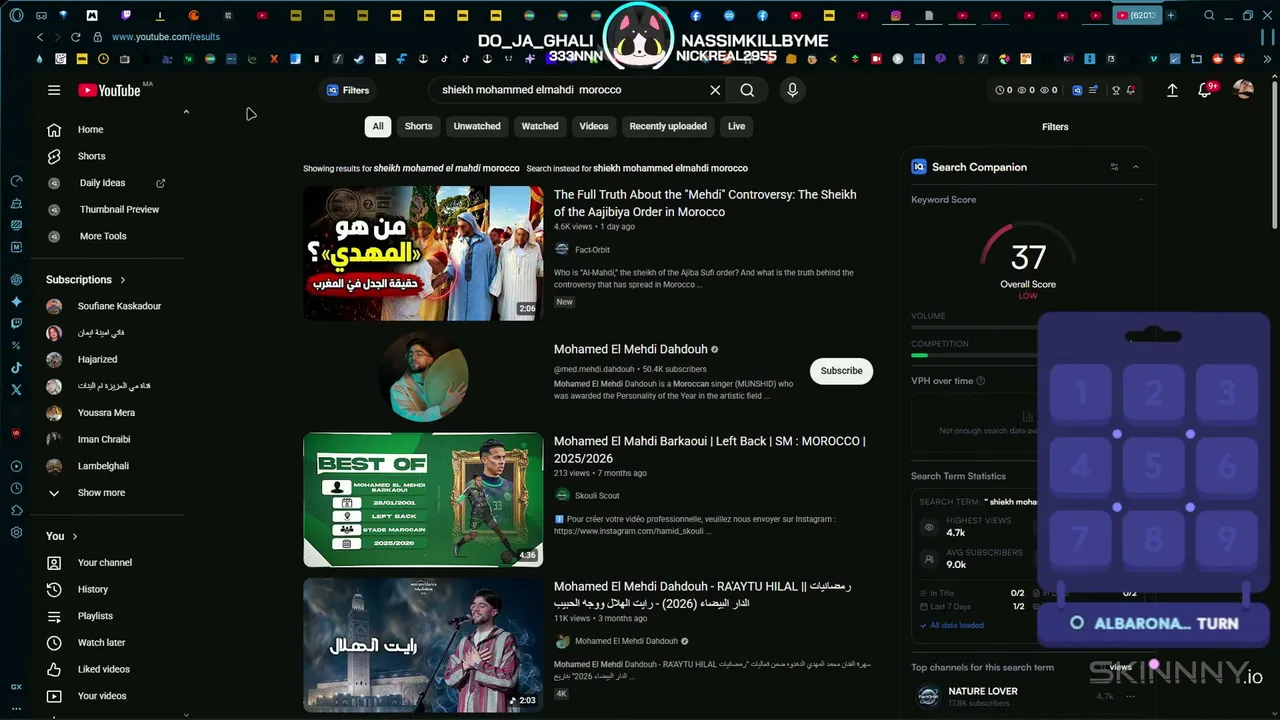Viewport: 1280px width, 720px height.
Task: Select the Videos filter chip
Action: pyautogui.click(x=594, y=127)
